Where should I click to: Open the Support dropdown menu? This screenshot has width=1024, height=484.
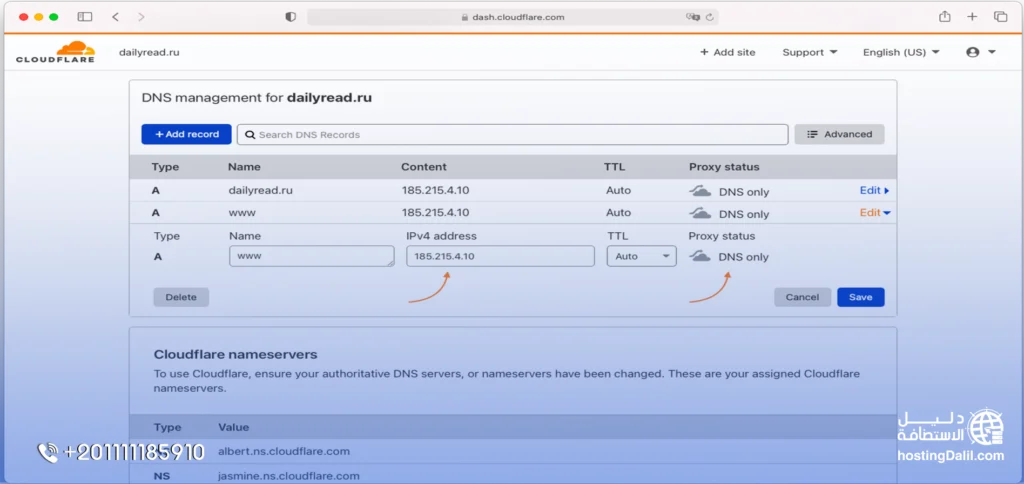tap(810, 52)
